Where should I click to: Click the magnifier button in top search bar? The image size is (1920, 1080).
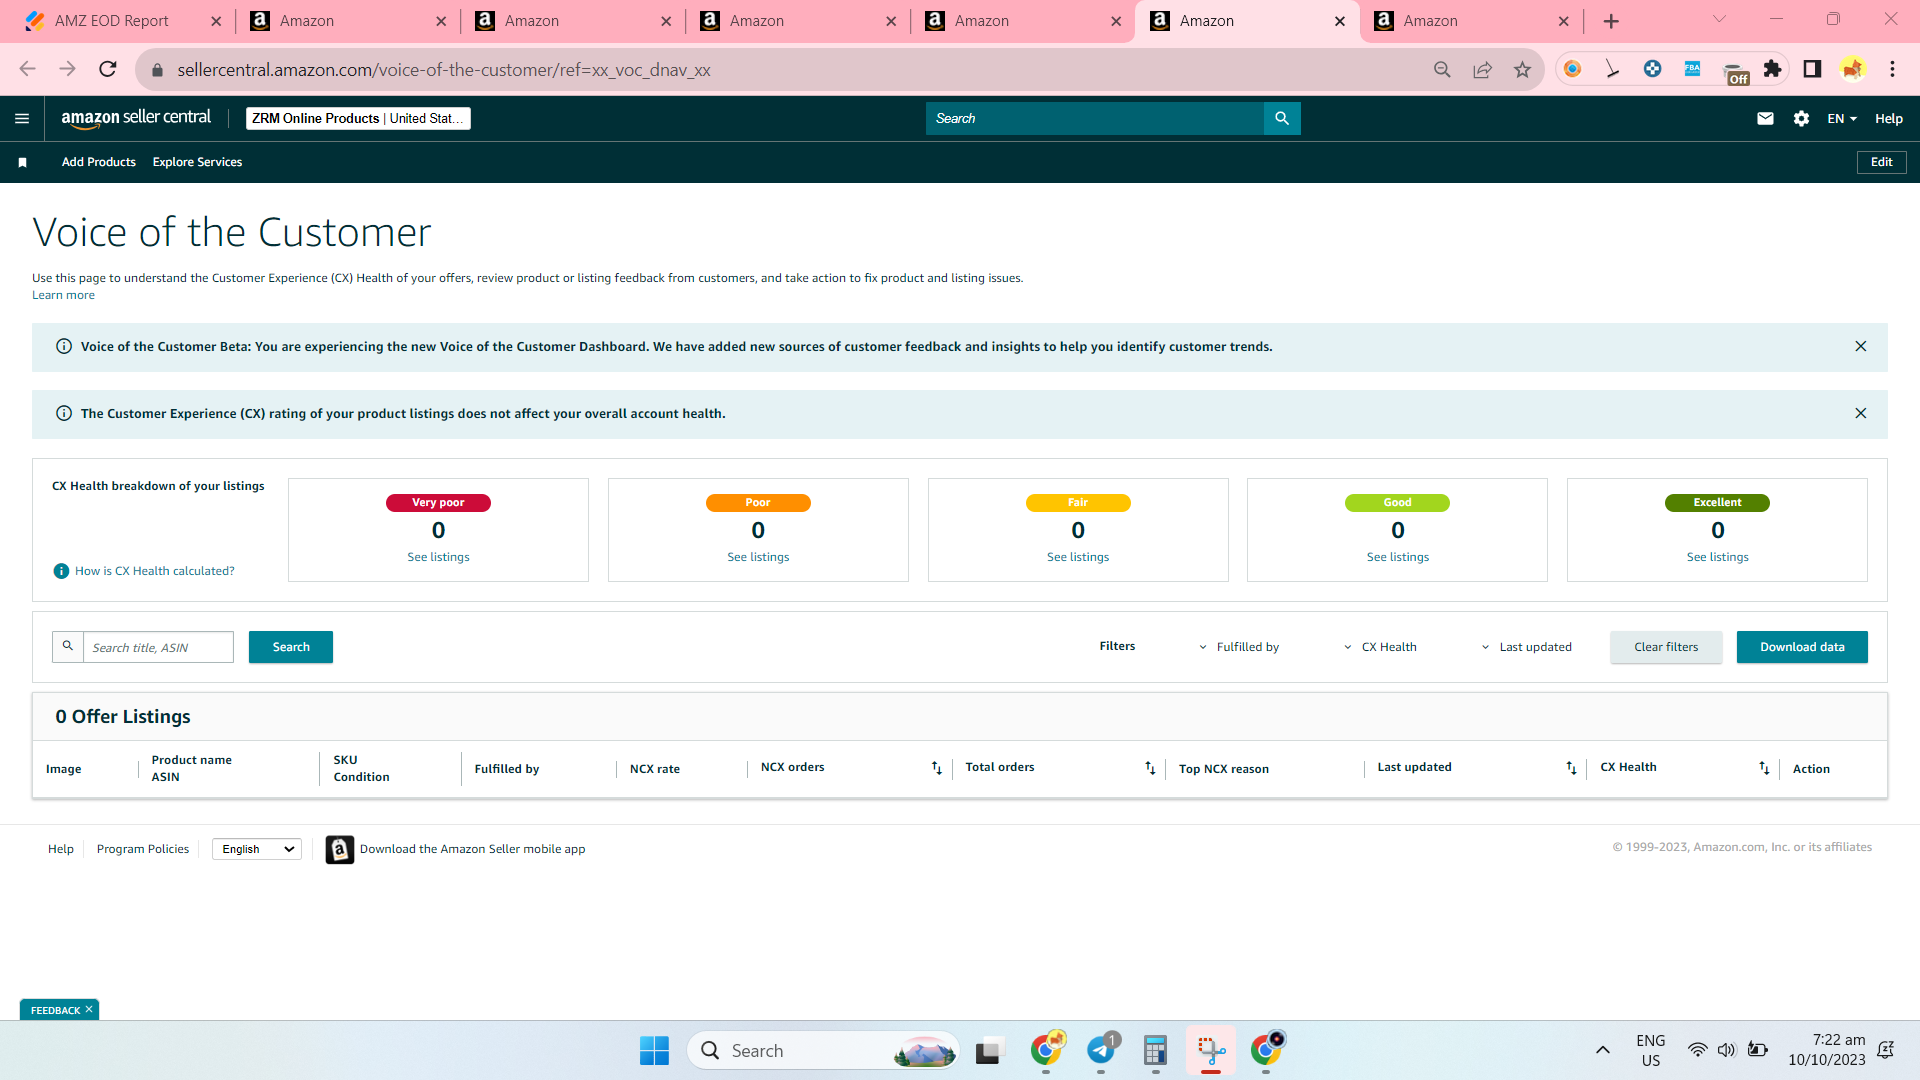click(x=1282, y=118)
